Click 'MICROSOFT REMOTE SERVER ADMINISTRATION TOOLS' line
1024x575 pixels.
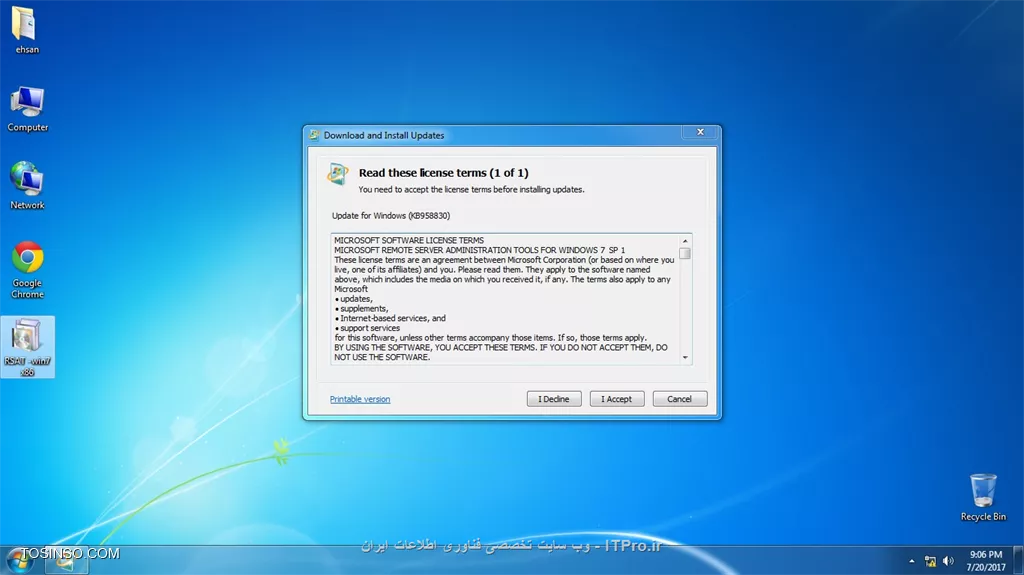pos(479,250)
